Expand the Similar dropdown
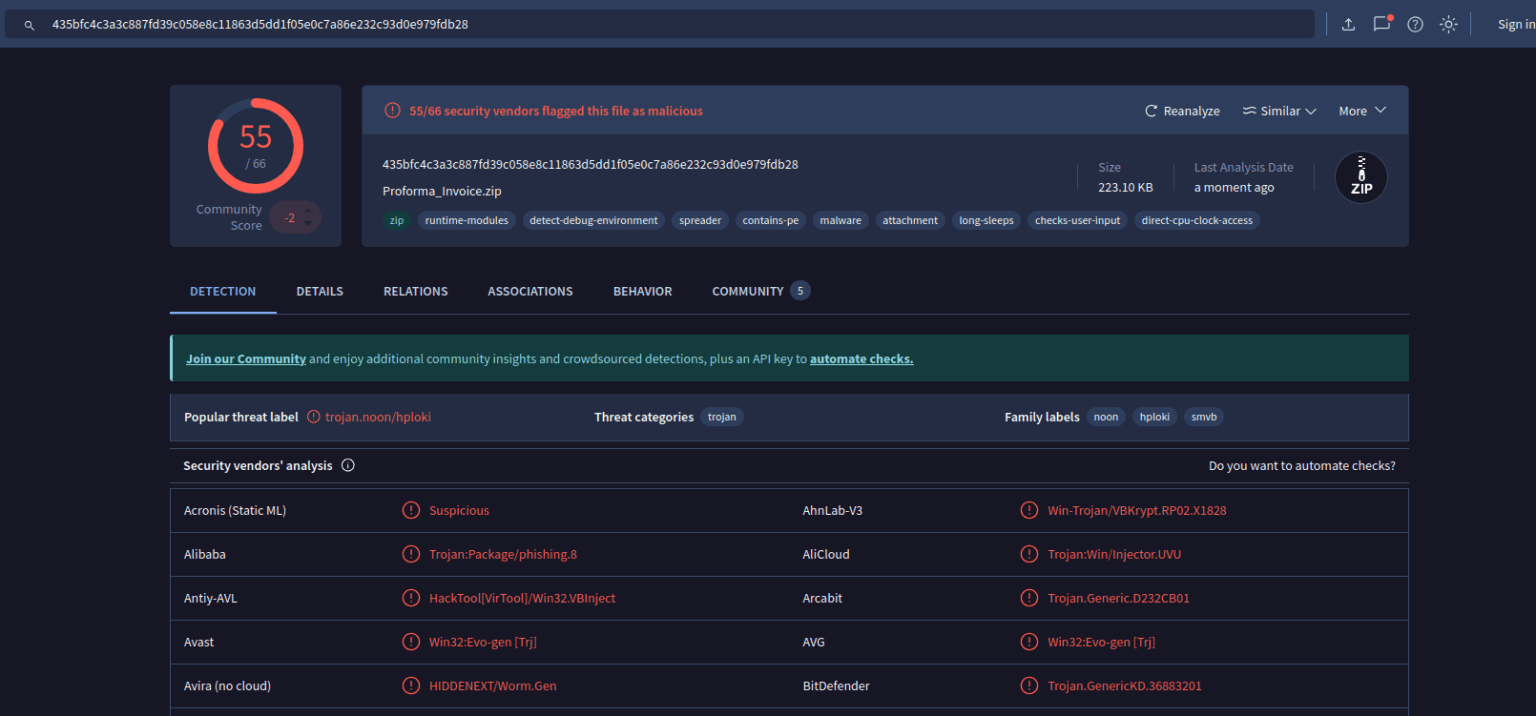 (x=1278, y=110)
